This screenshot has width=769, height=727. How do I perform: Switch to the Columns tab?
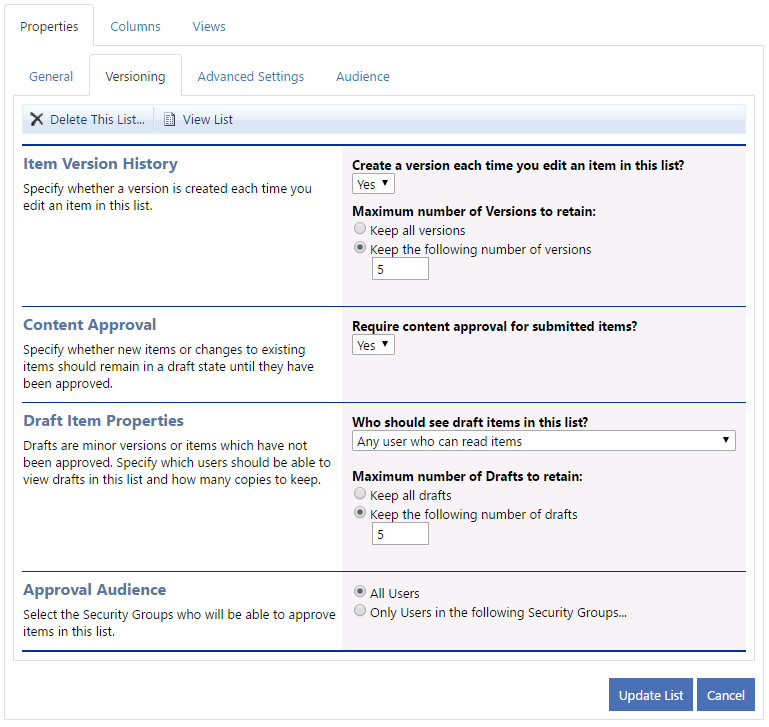(x=135, y=26)
